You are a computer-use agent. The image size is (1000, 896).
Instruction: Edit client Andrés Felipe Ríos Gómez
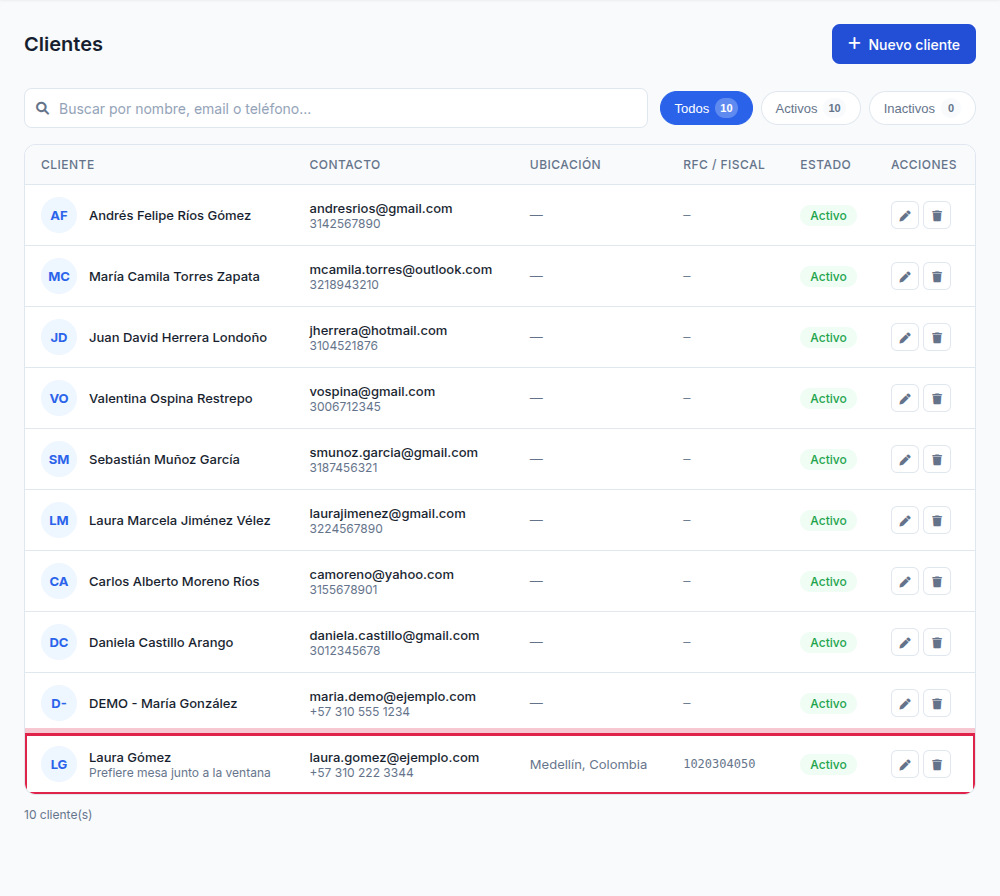tap(904, 216)
